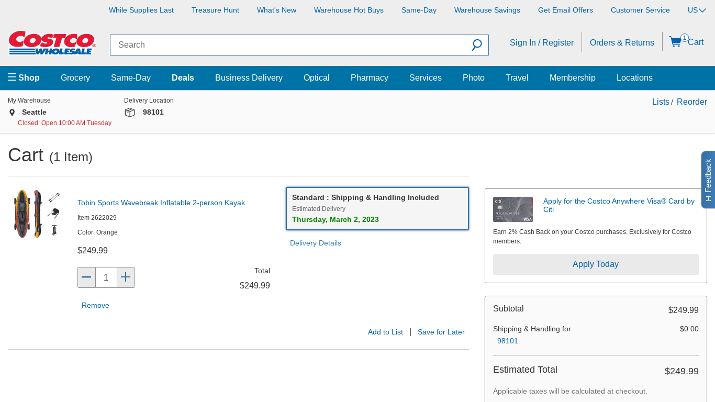This screenshot has width=715, height=402.
Task: Click the quantity field showing 1
Action: pos(106,277)
